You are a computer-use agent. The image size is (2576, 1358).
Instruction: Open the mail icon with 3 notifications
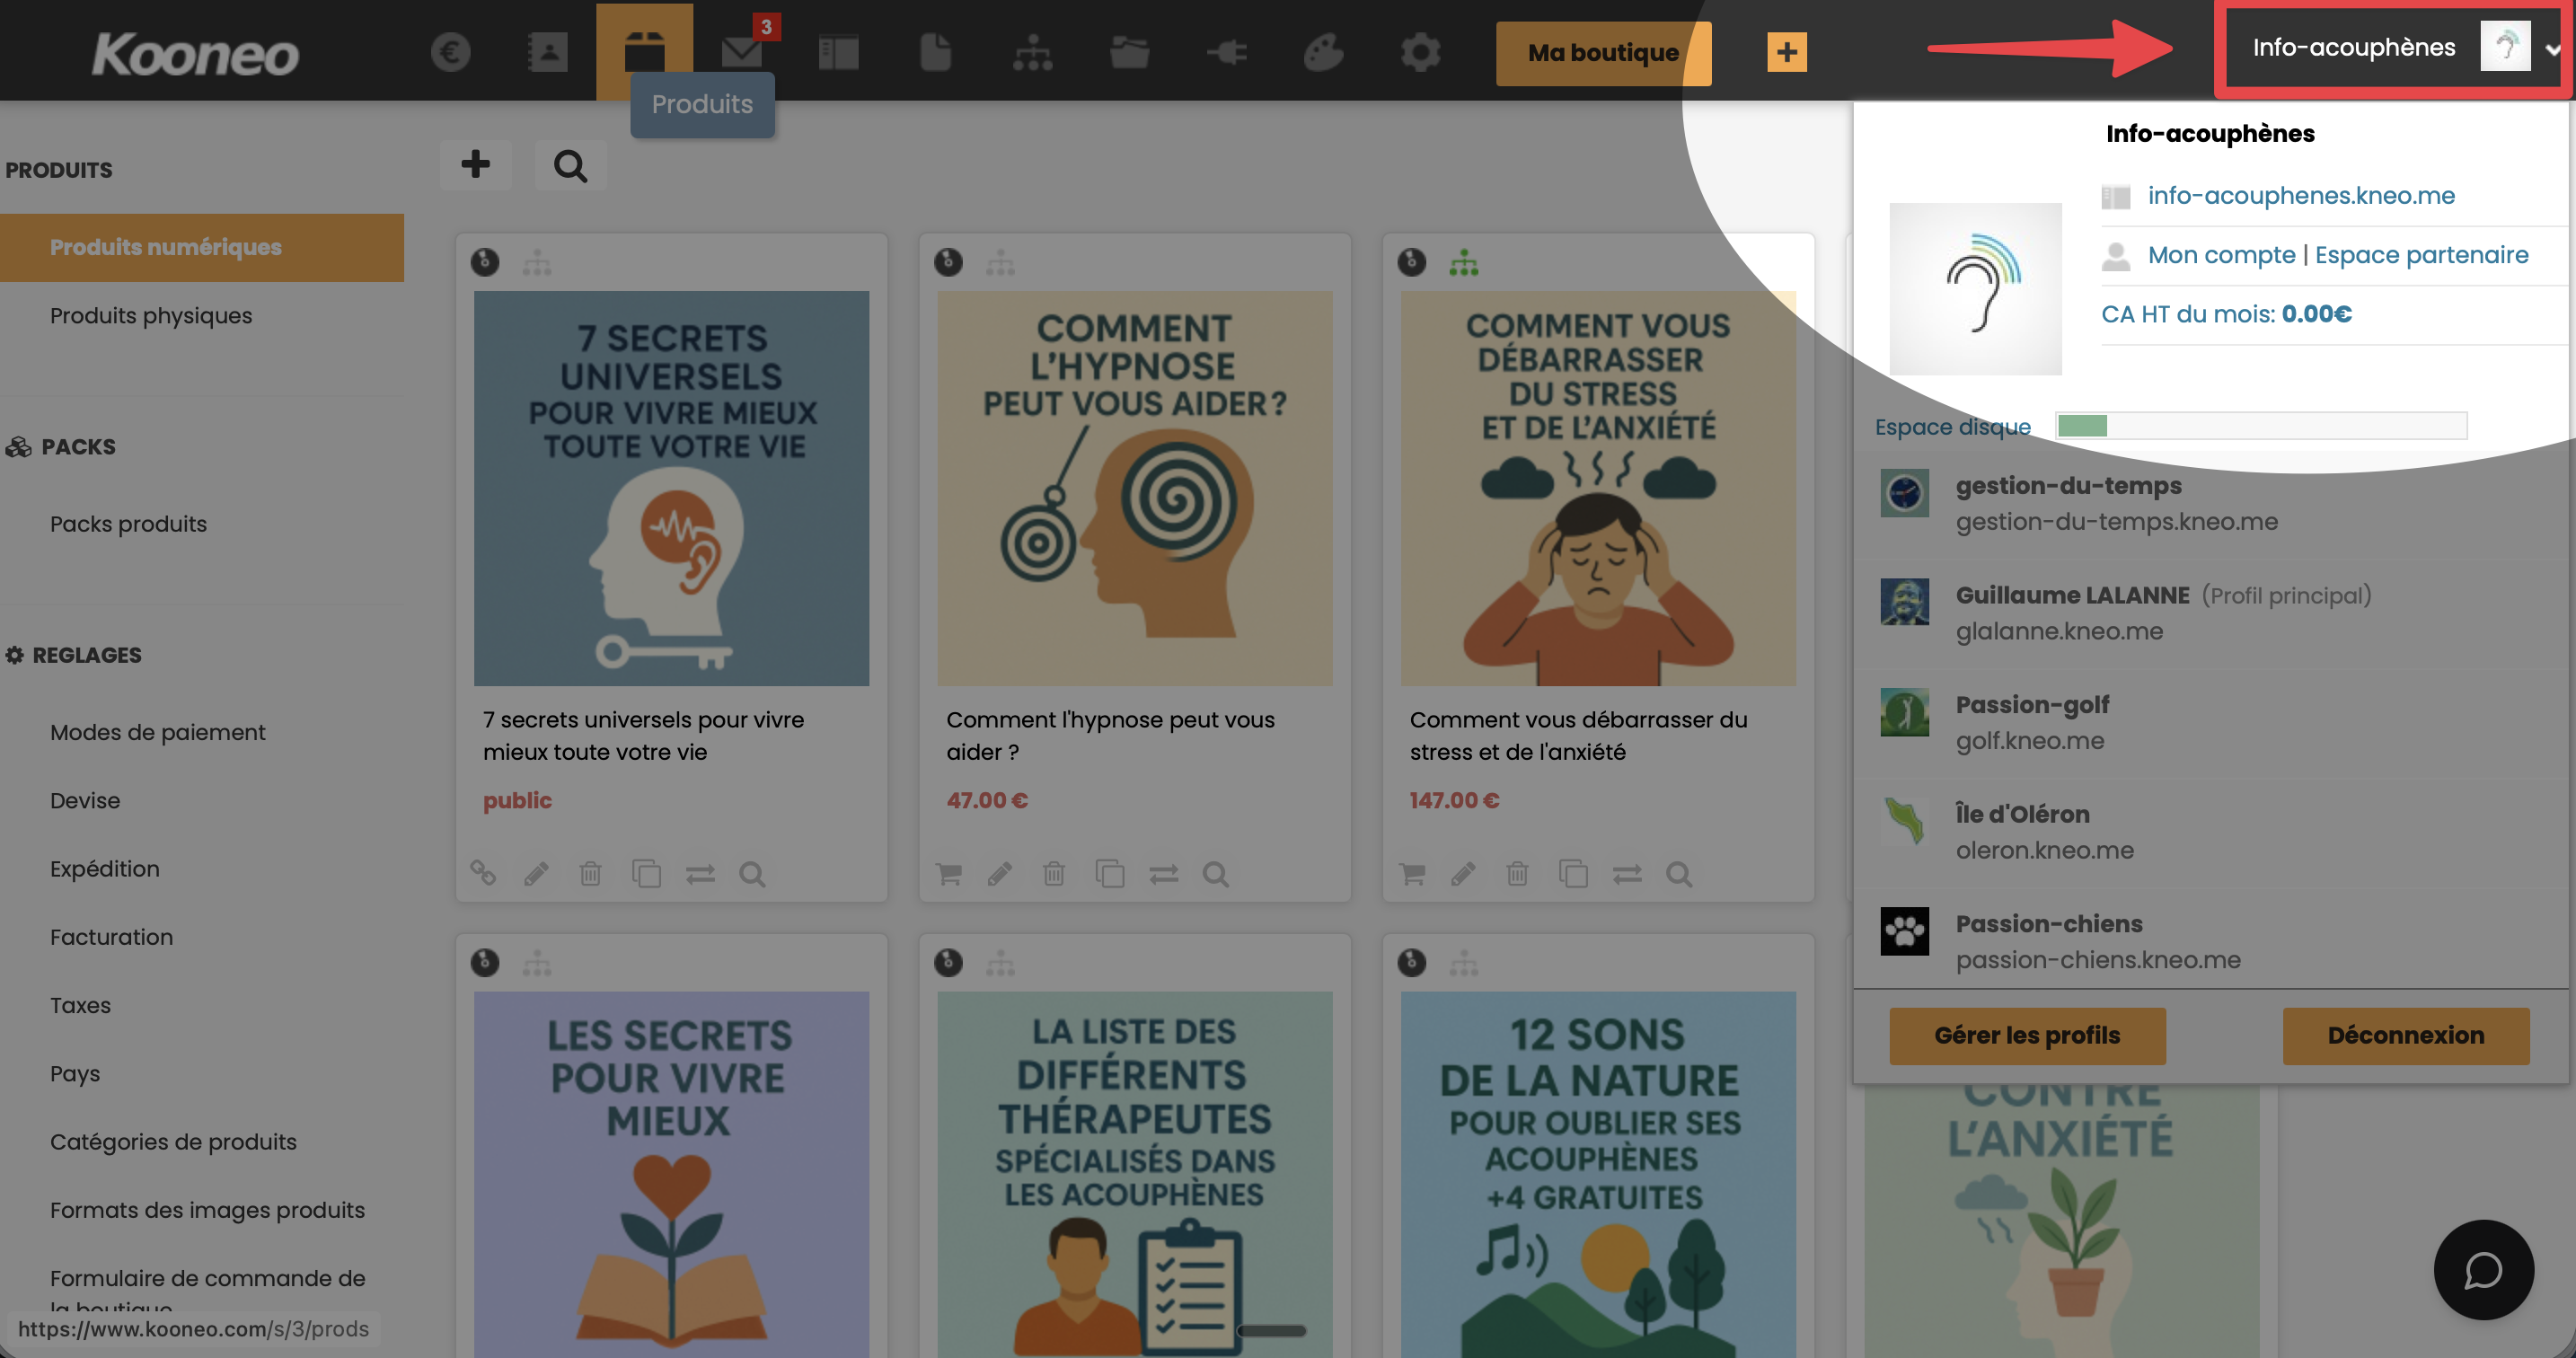coord(742,52)
